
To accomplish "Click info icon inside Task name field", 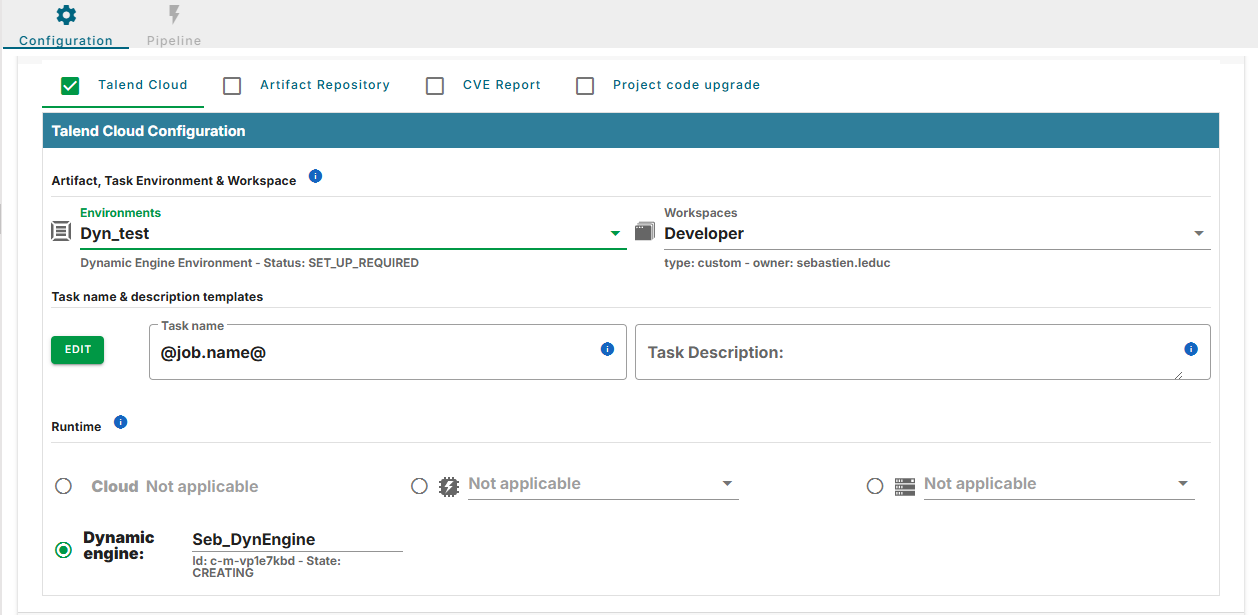I will [x=607, y=349].
